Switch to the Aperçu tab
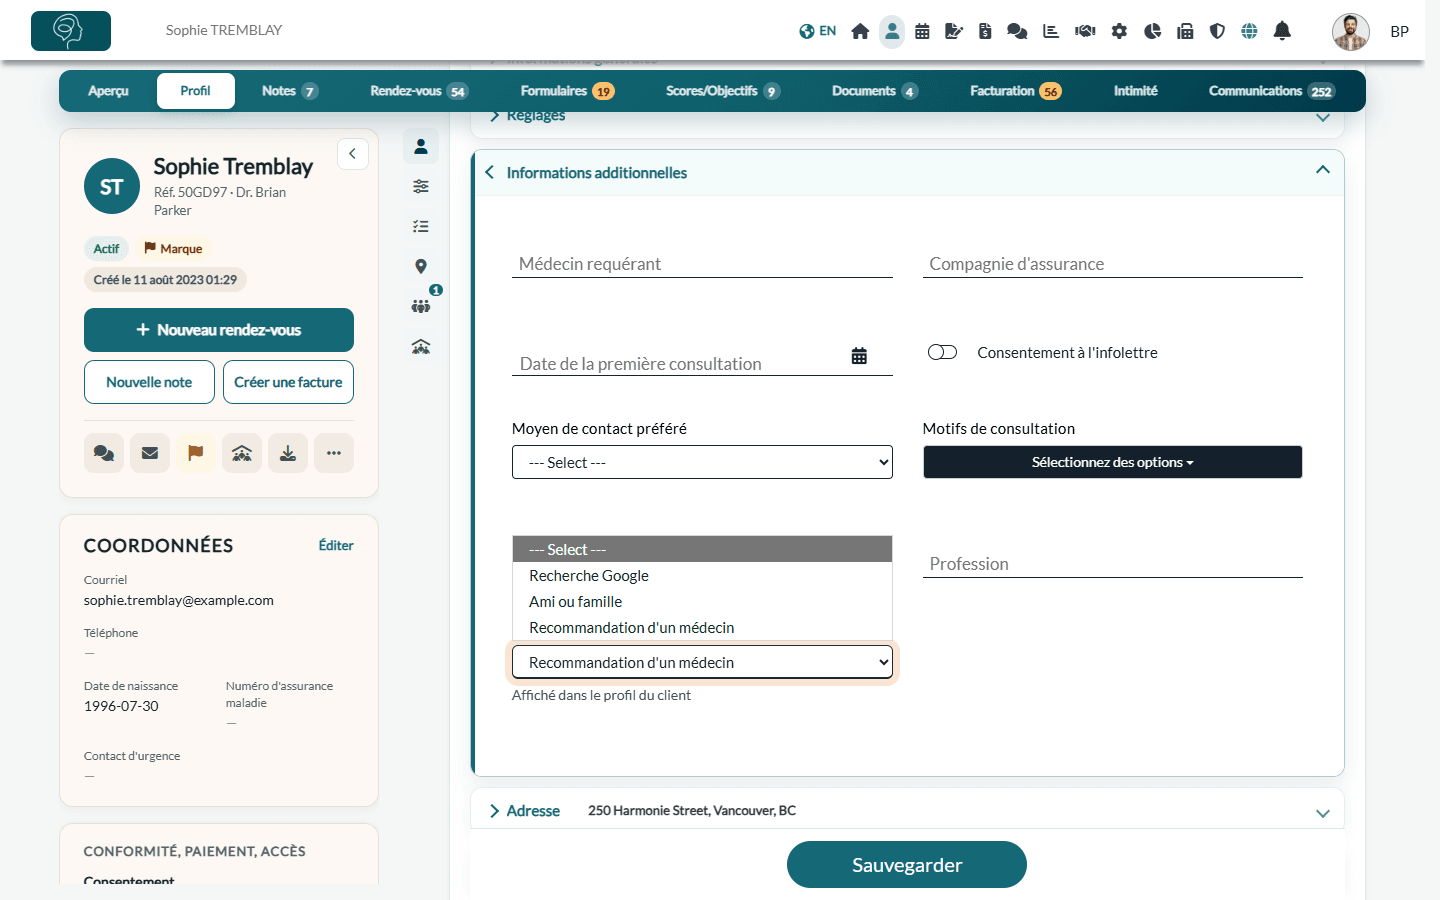The height and width of the screenshot is (900, 1440). 108,91
